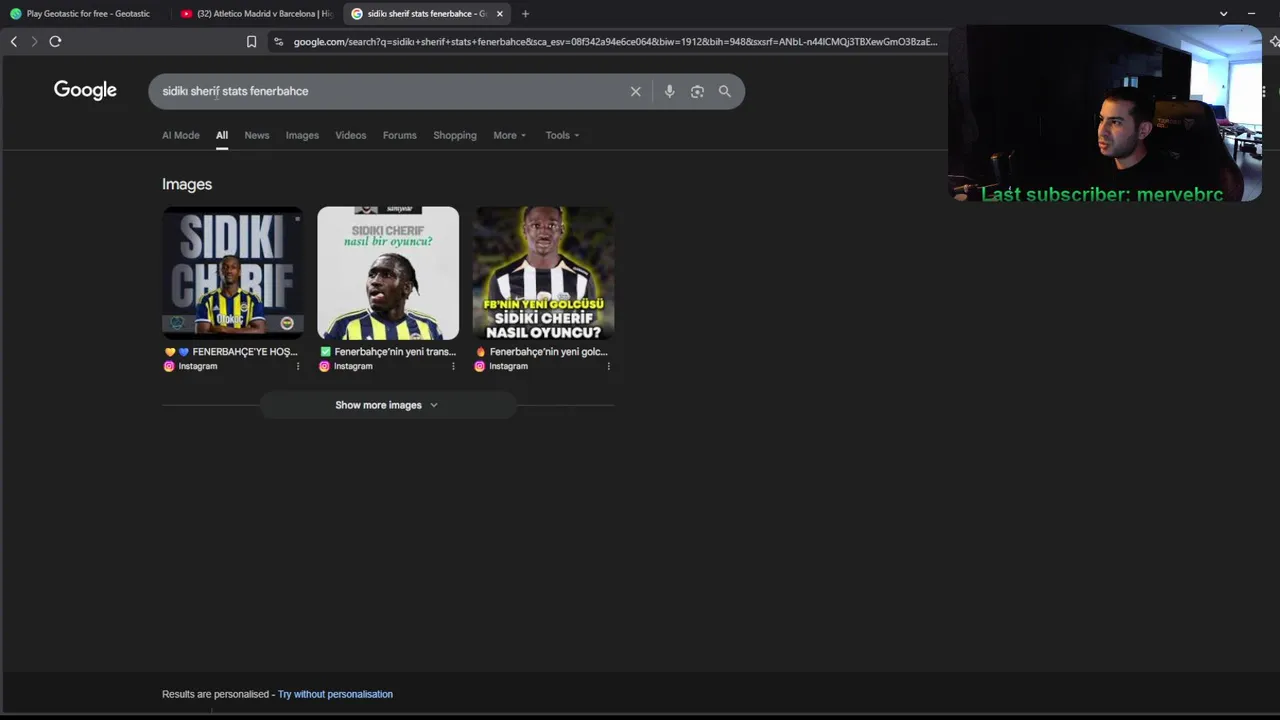Go back using browser back arrow

click(14, 41)
